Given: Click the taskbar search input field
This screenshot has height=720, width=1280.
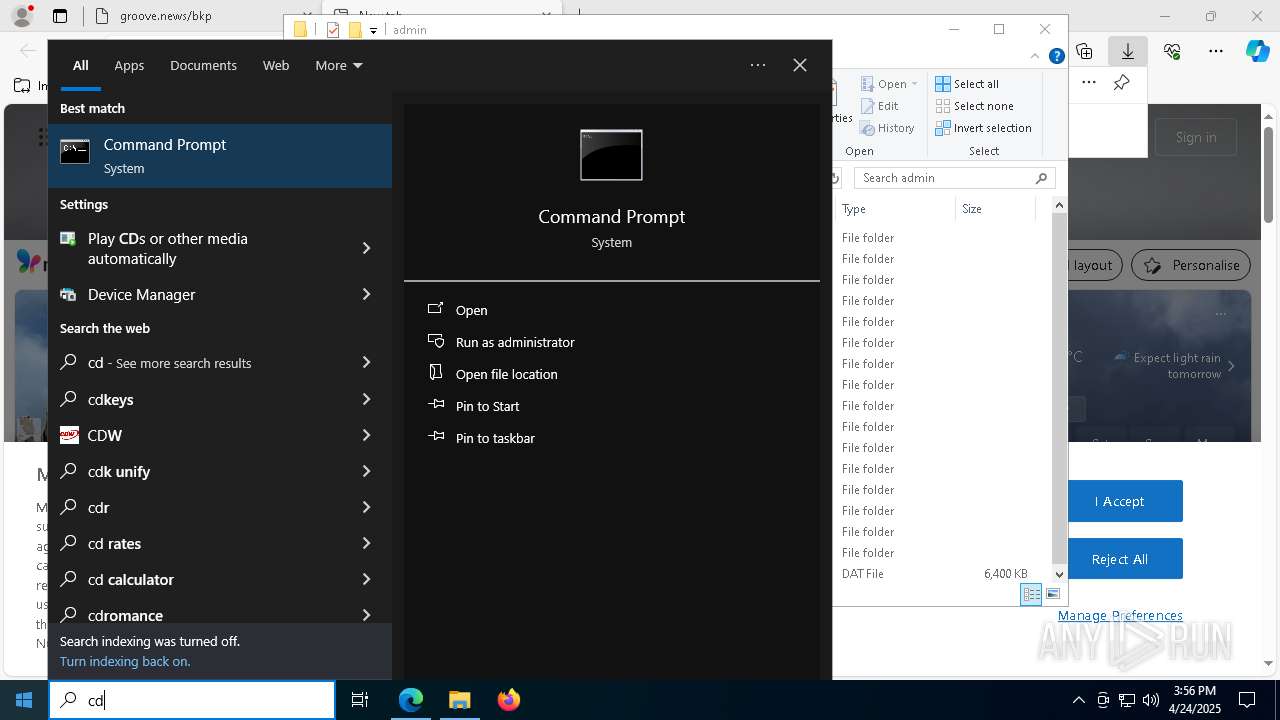Looking at the screenshot, I should (192, 700).
